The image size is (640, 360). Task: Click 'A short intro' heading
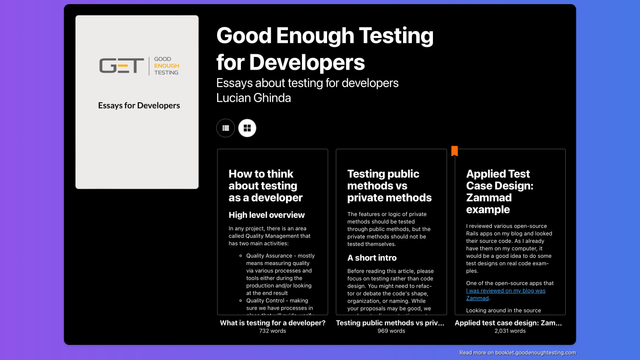tap(372, 258)
